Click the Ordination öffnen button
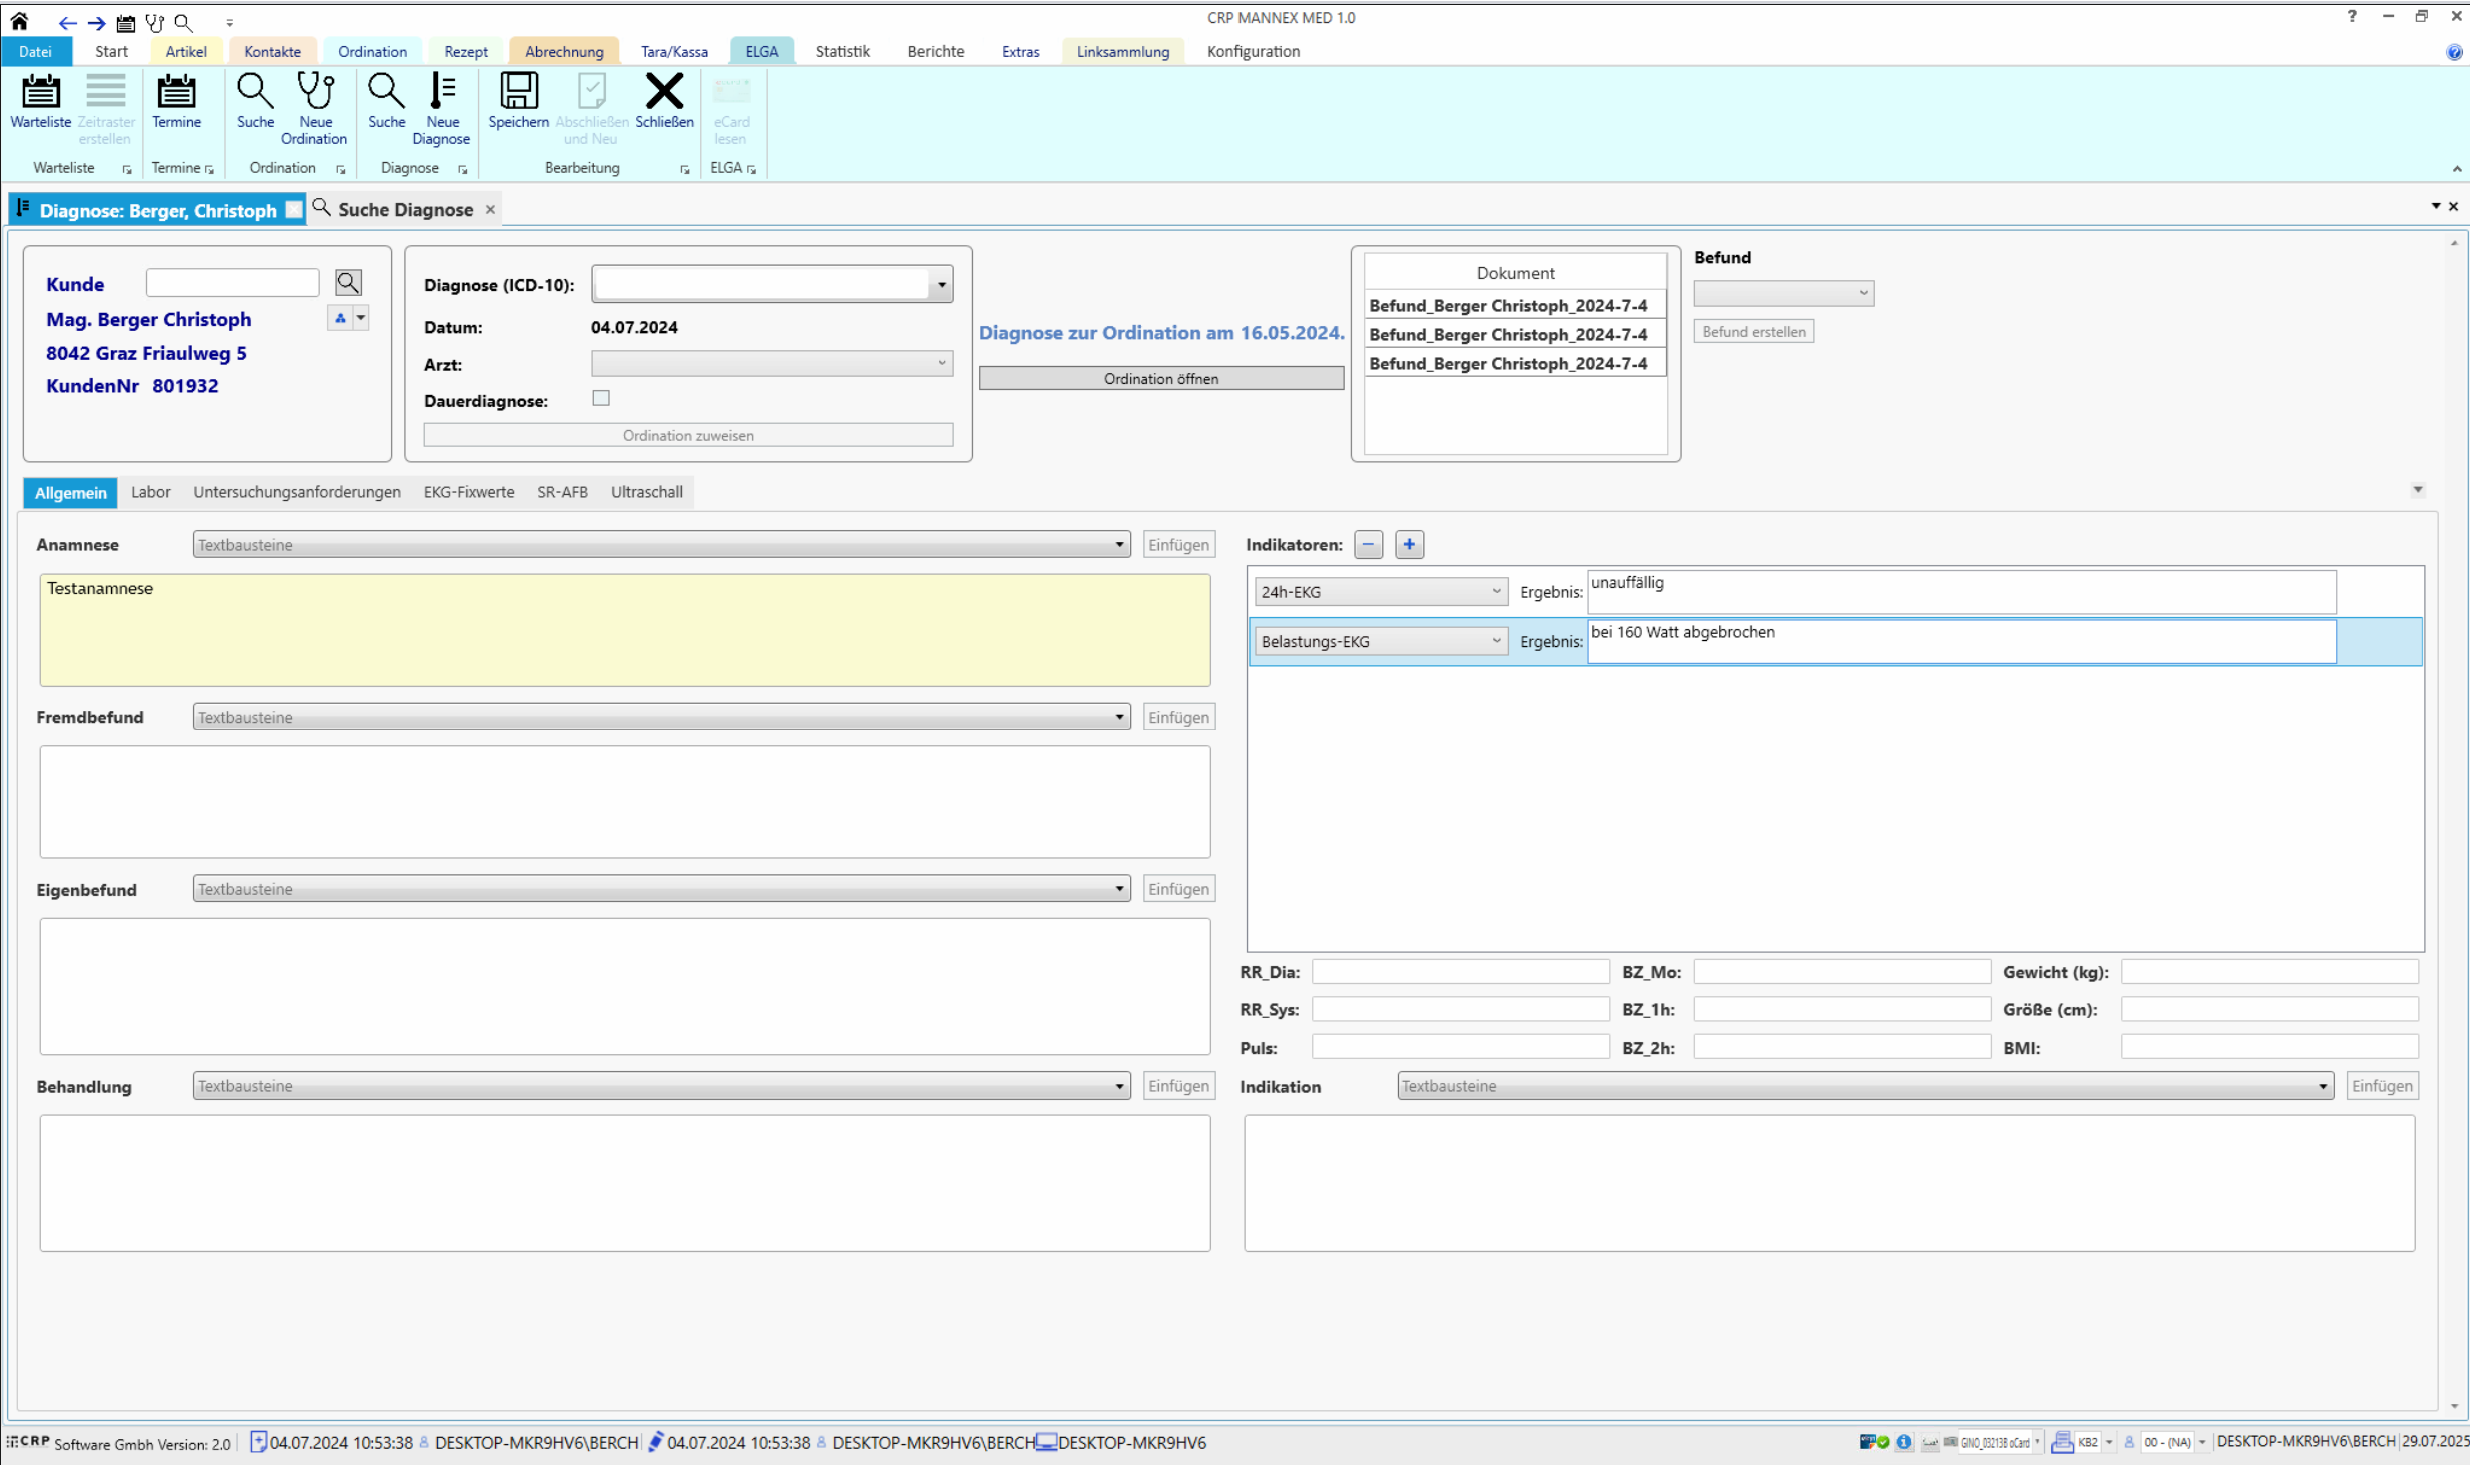The height and width of the screenshot is (1465, 2470). (x=1161, y=379)
